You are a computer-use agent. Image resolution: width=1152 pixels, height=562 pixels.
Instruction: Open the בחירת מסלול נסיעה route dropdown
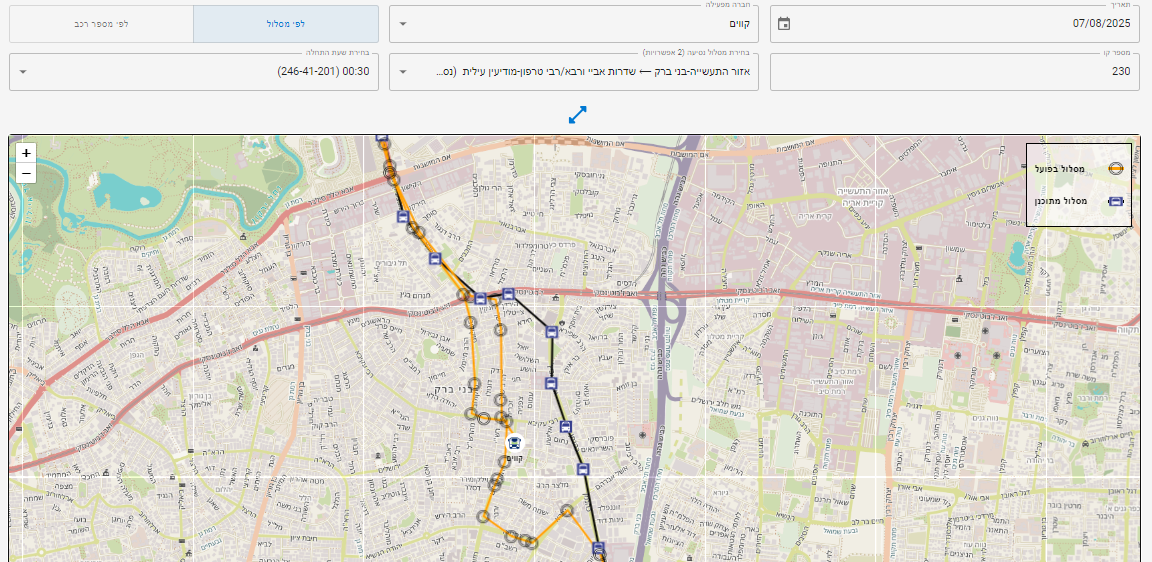[573, 72]
